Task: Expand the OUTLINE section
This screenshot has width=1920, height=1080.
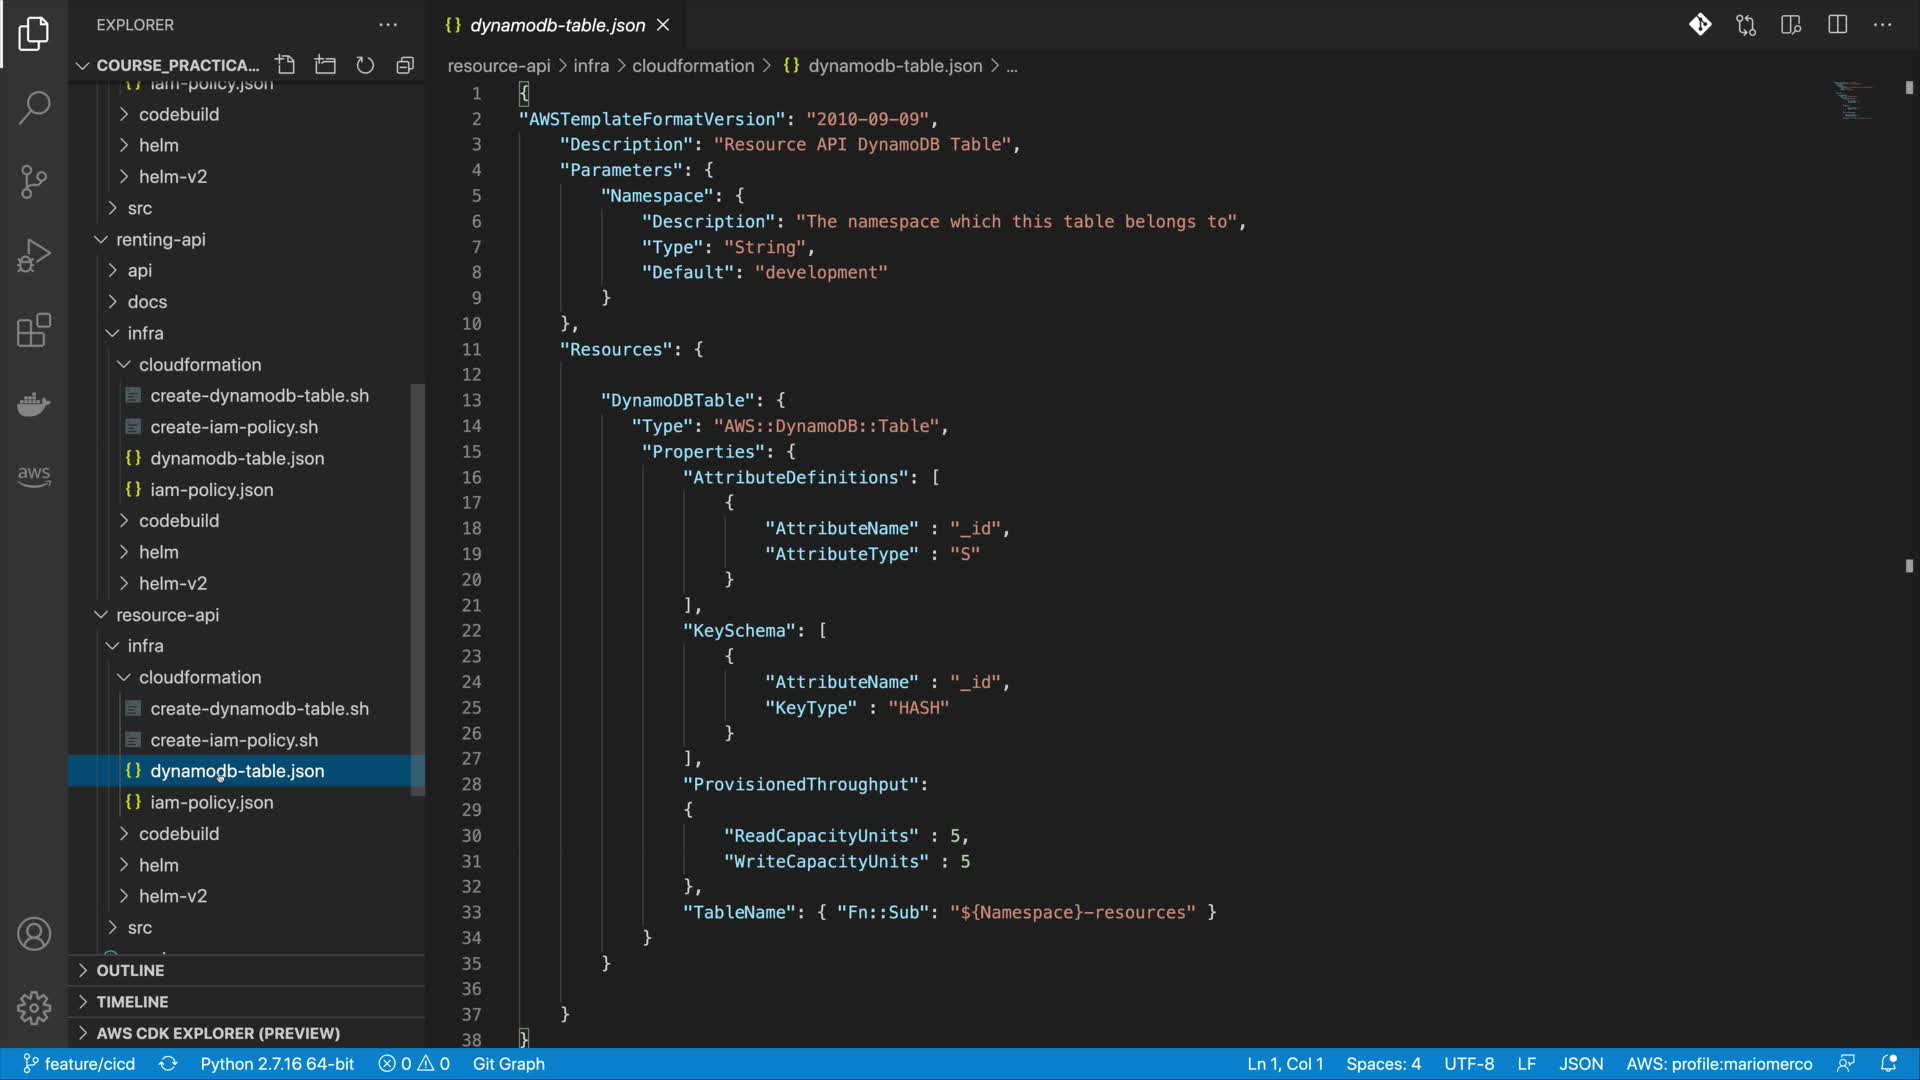Action: 130,970
